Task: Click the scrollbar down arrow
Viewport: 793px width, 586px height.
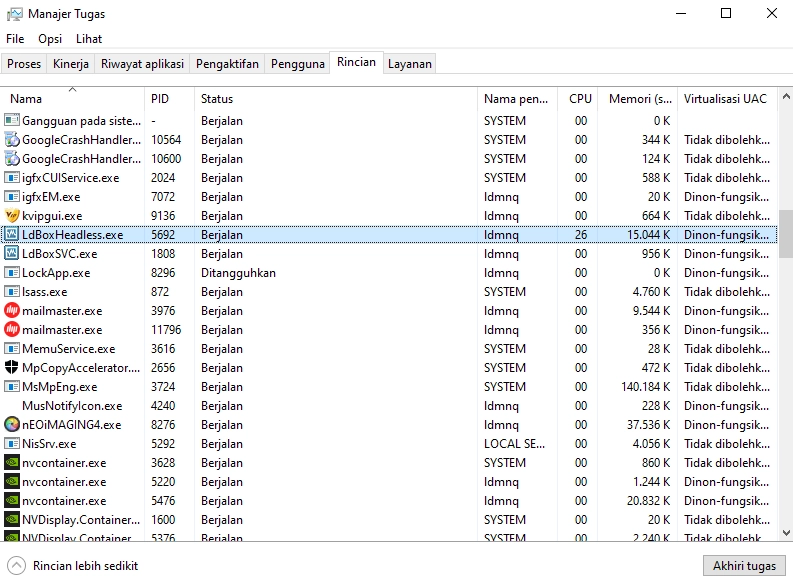Action: 786,532
